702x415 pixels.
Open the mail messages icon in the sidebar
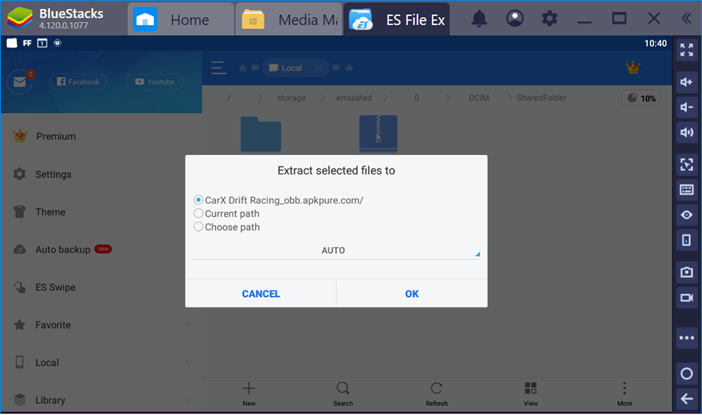[x=20, y=81]
